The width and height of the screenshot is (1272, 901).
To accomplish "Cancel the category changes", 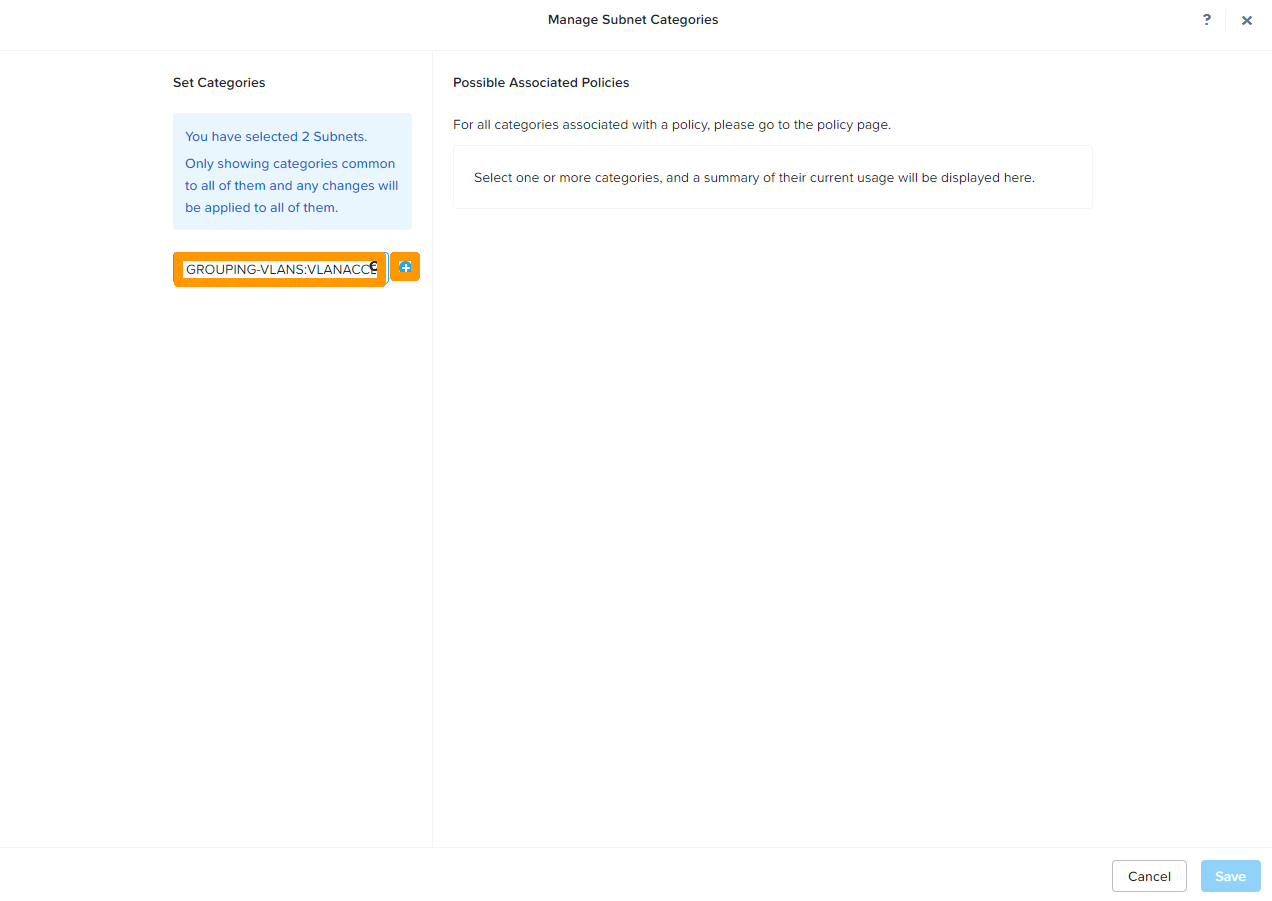I will pyautogui.click(x=1149, y=876).
